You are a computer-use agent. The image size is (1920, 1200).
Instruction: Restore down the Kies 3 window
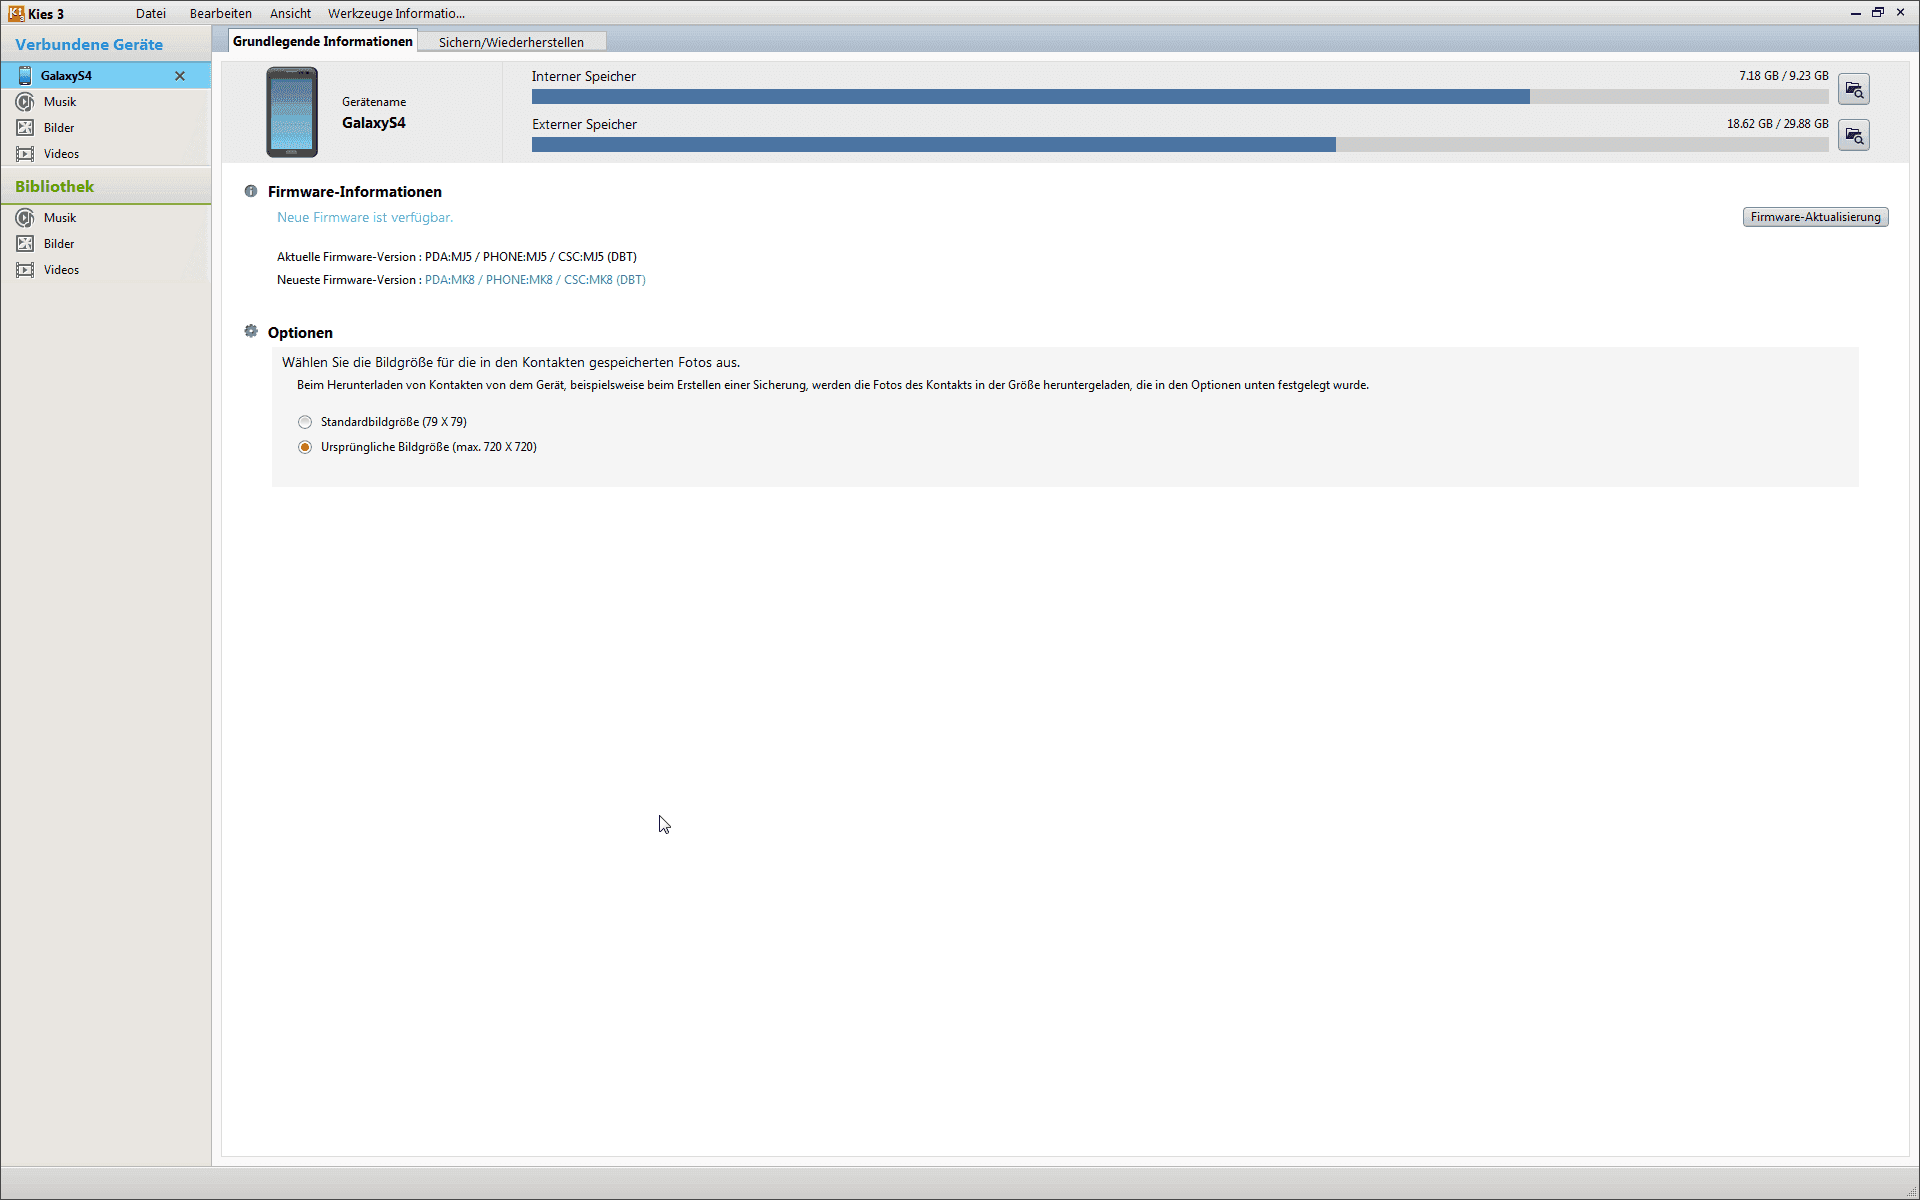[x=1878, y=13]
